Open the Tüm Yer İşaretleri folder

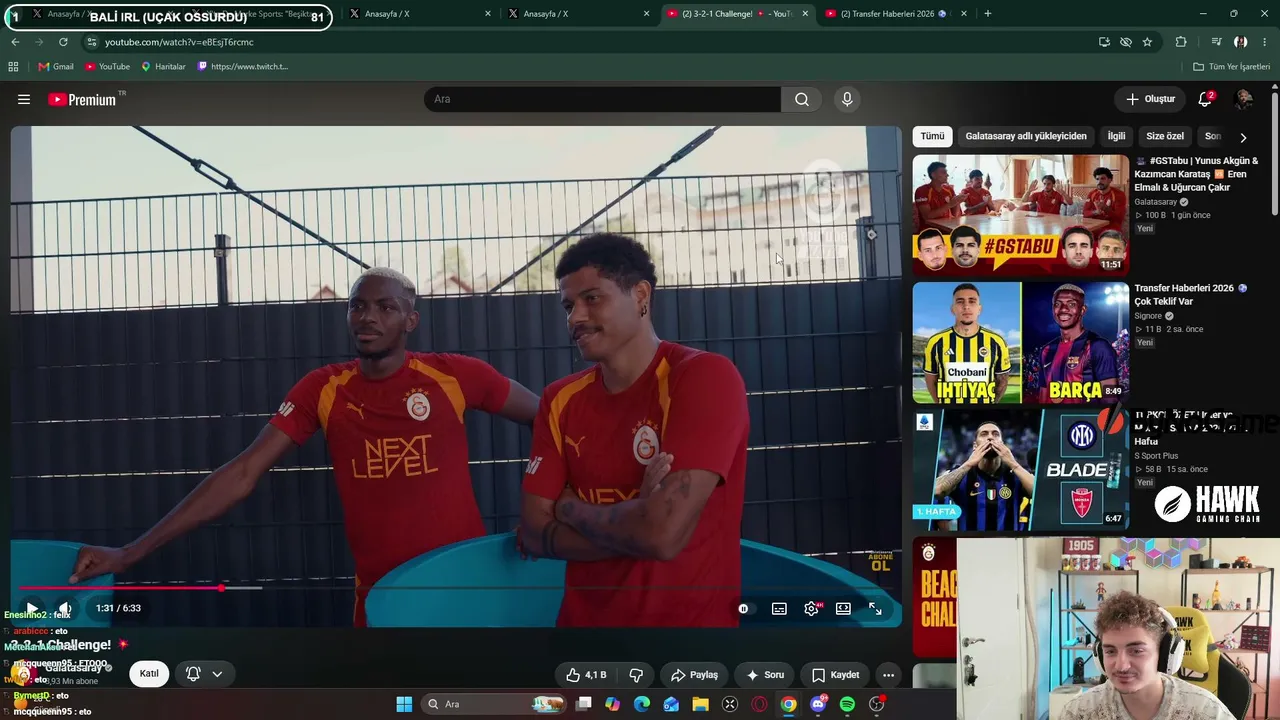[x=1231, y=67]
